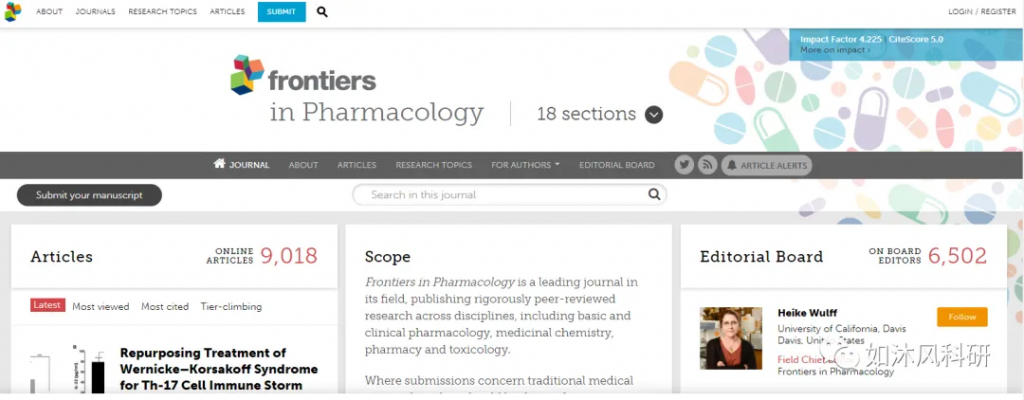Select the Tier-climbing tab
Viewport: 1024px width, 400px height.
point(231,307)
